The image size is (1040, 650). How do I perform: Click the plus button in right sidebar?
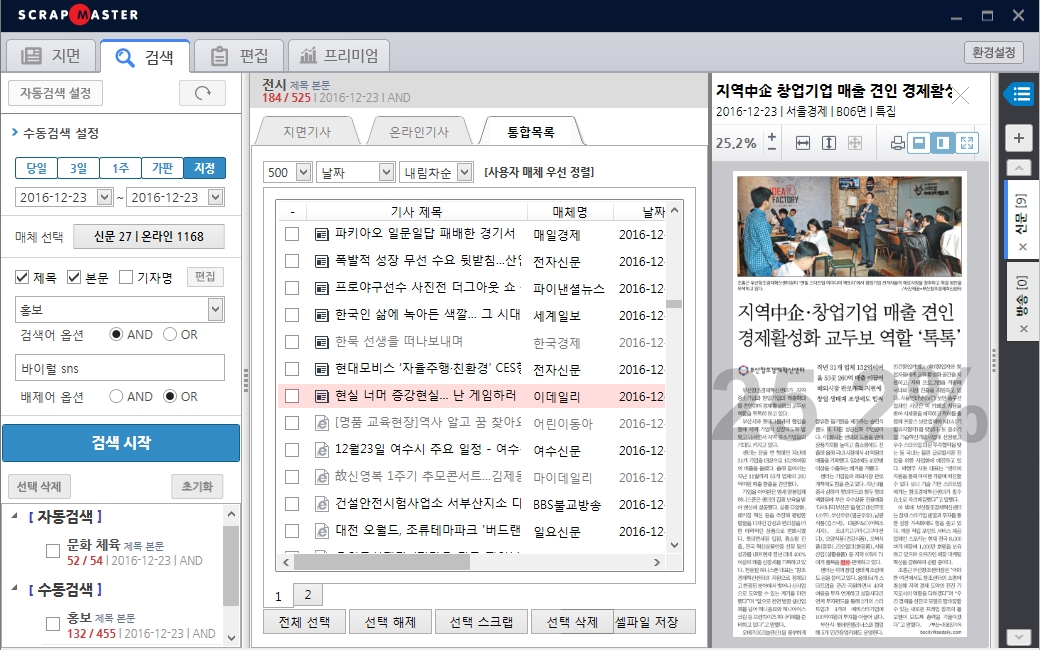1018,138
